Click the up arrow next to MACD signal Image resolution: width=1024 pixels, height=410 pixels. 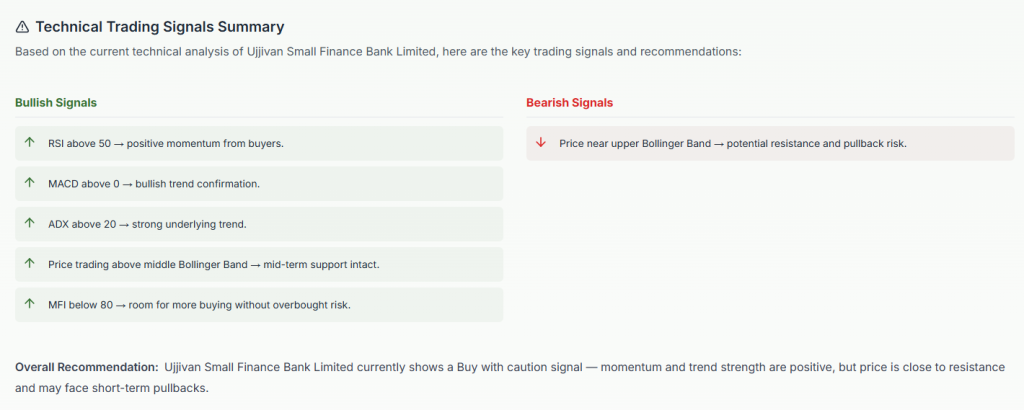pos(30,183)
